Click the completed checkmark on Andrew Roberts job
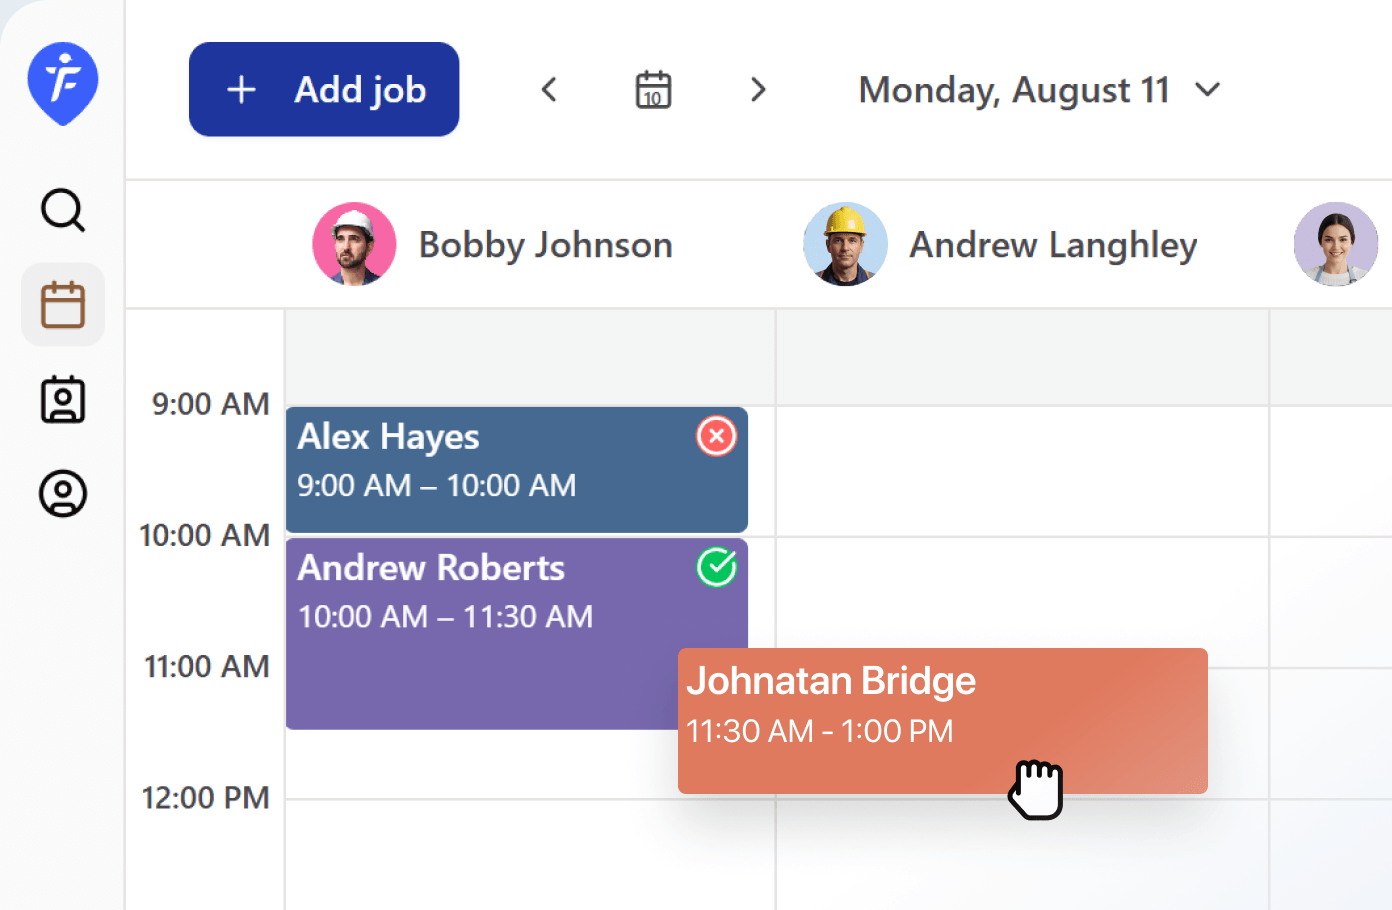 (x=715, y=567)
